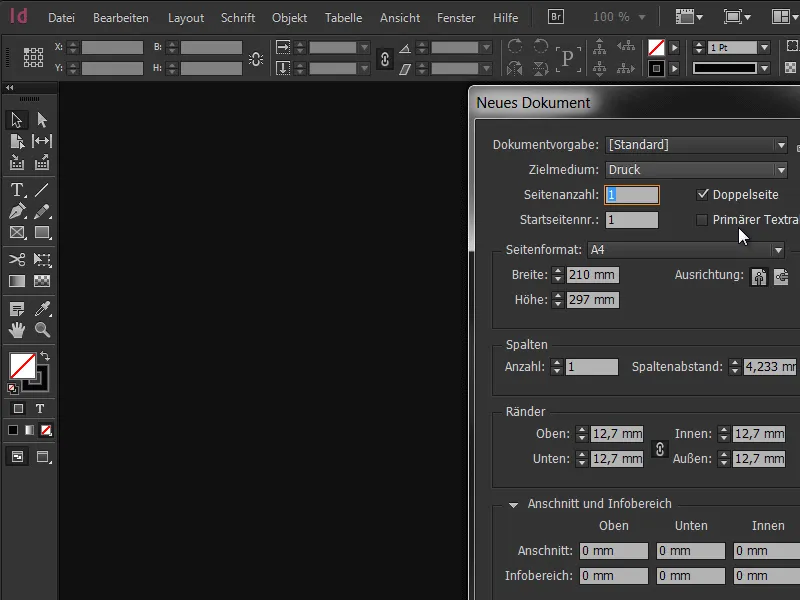This screenshot has height=600, width=800.
Task: Swap fill and stroke colors arrow
Action: click(x=45, y=356)
